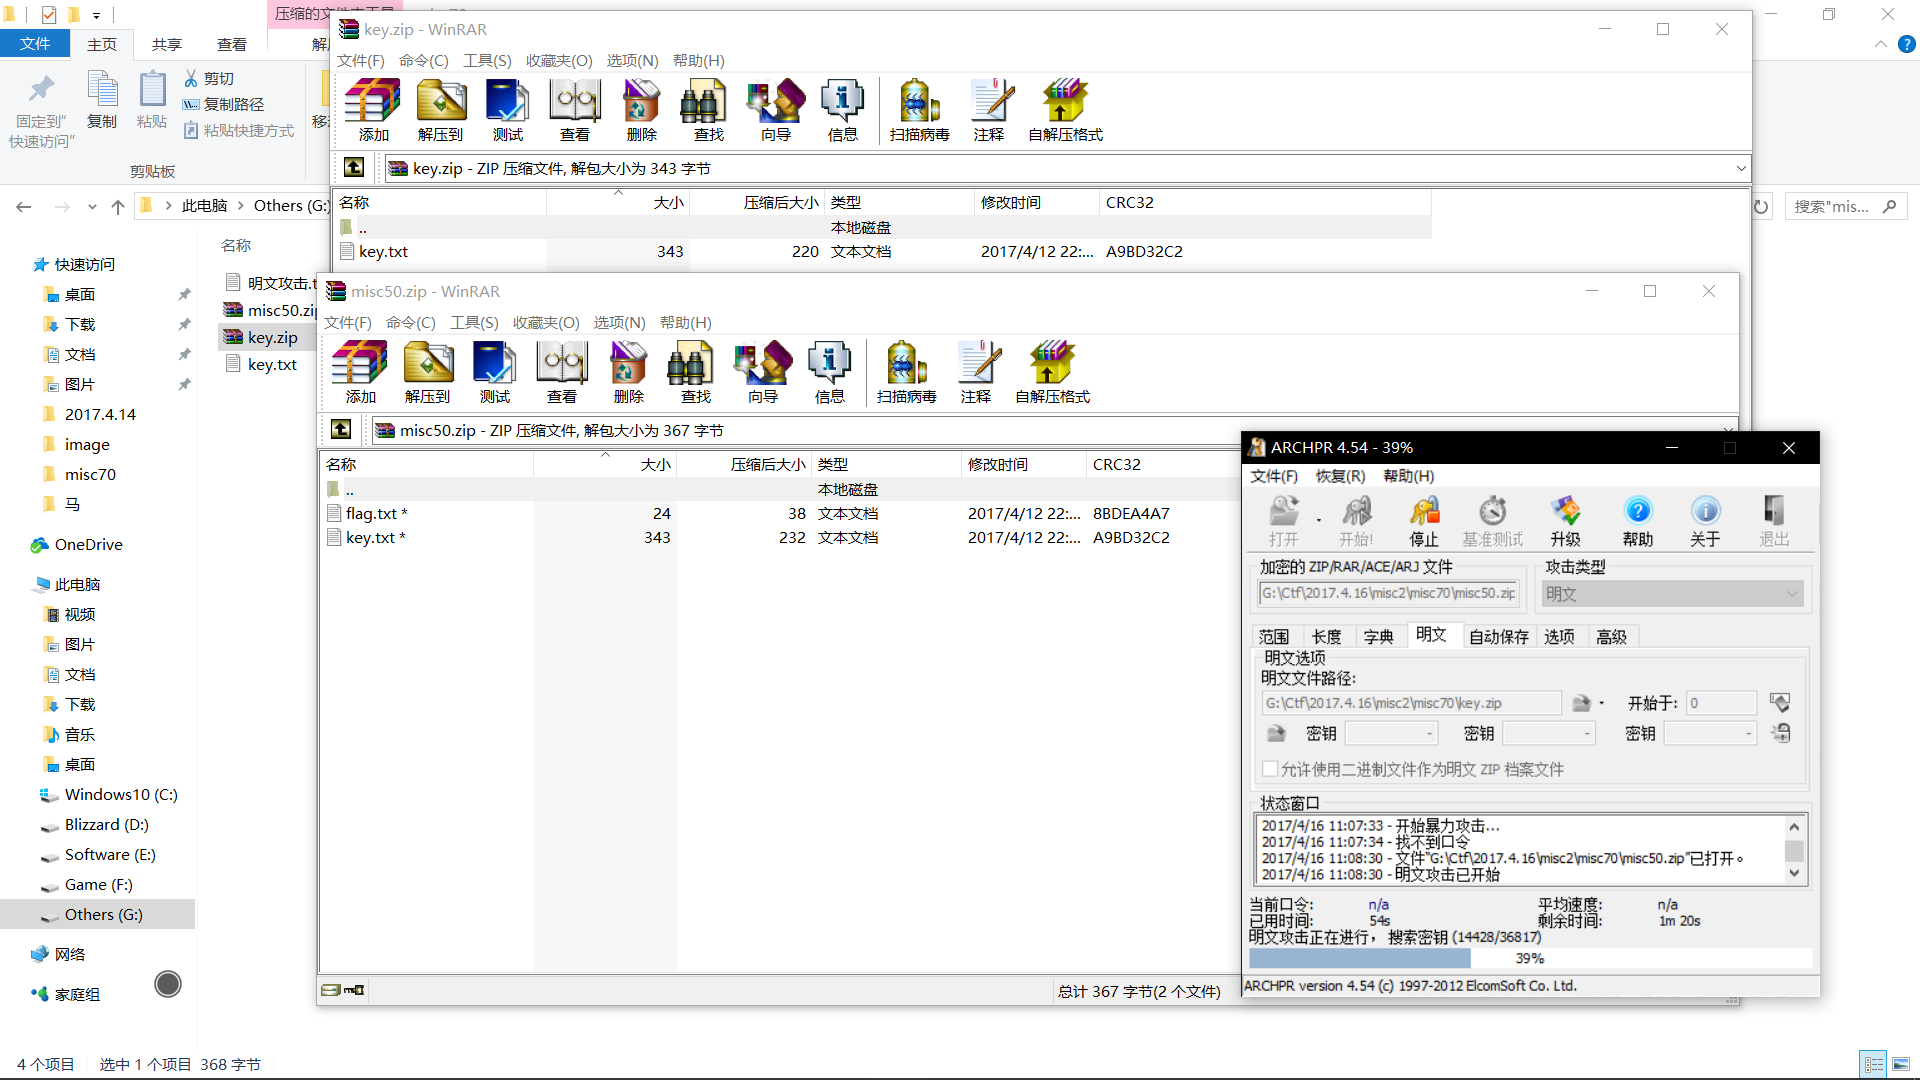The width and height of the screenshot is (1920, 1080).
Task: Open the dropdown arrow next to the plaintext path browse button
Action: 1601,703
